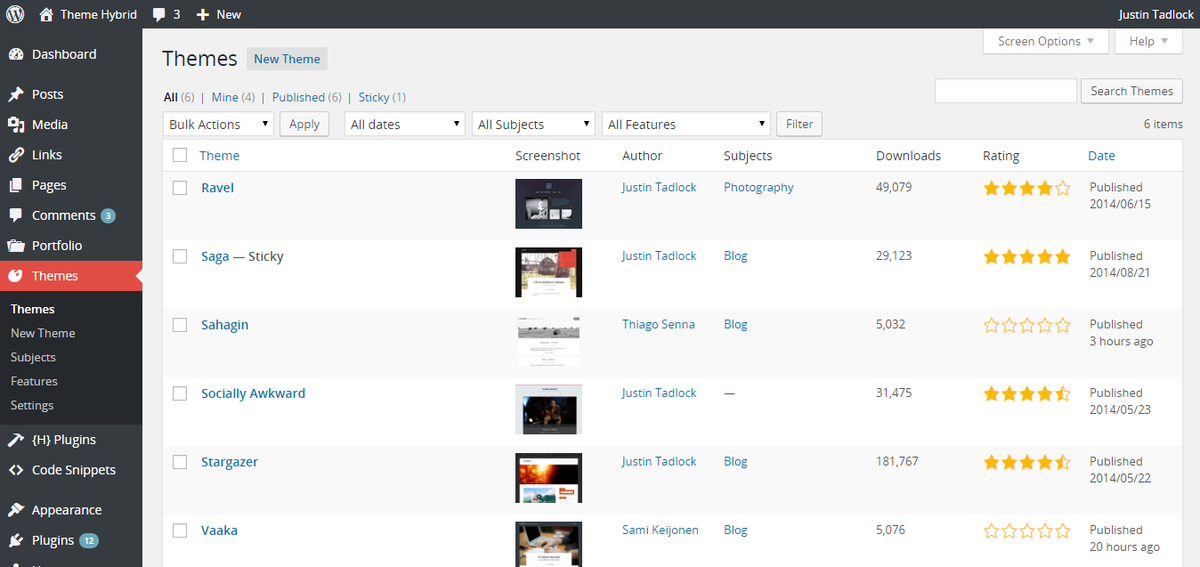Image resolution: width=1200 pixels, height=567 pixels.
Task: Filter the list to Sticky themes
Action: pos(374,97)
